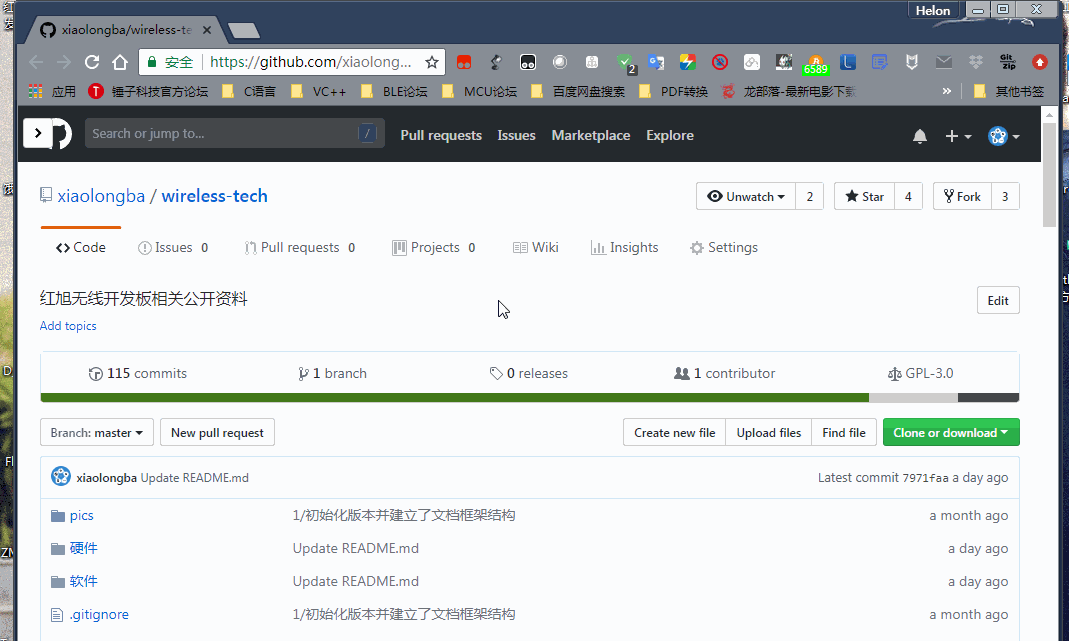
Task: Click the page vertical scrollbar thumb
Action: point(1049,175)
